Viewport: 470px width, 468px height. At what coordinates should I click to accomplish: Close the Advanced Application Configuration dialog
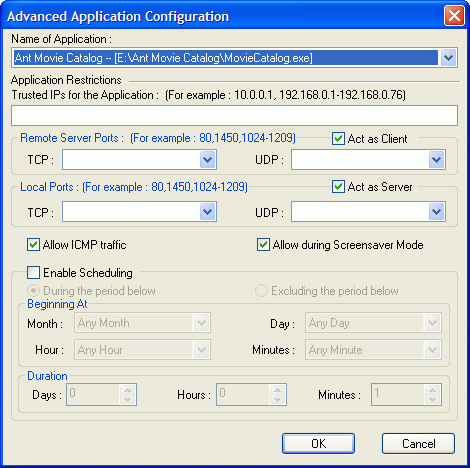click(454, 16)
